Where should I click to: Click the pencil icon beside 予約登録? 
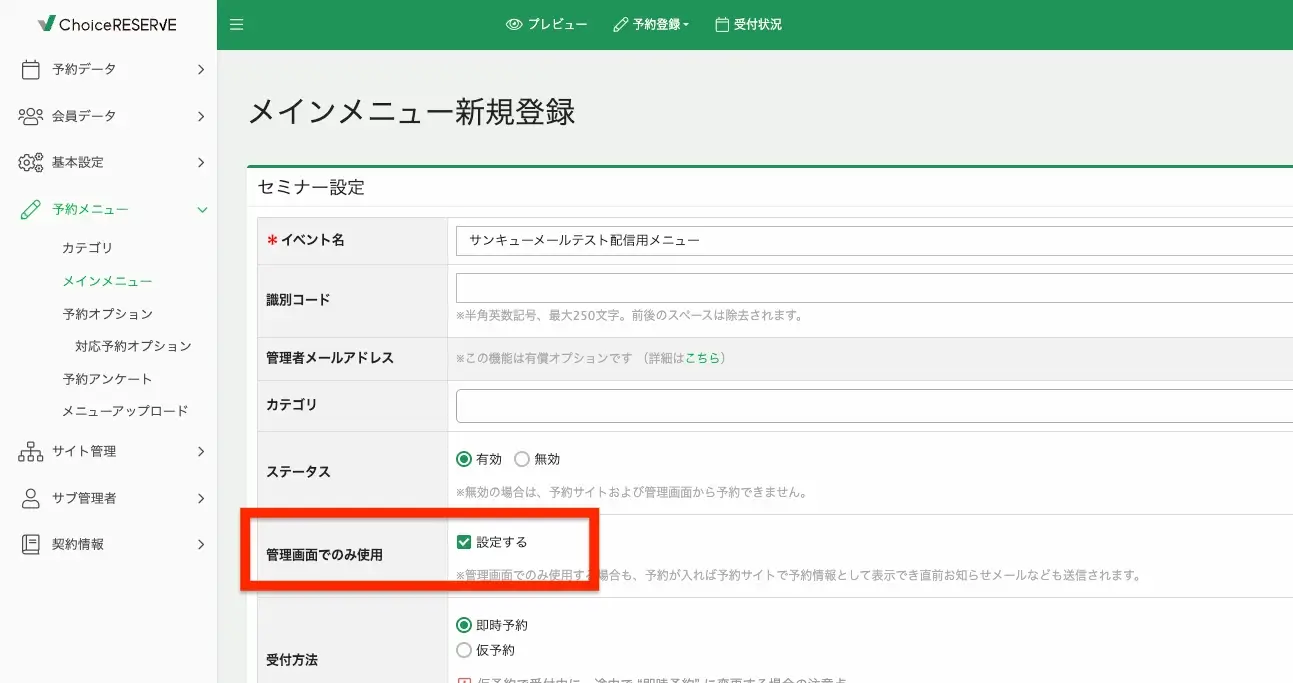point(620,25)
